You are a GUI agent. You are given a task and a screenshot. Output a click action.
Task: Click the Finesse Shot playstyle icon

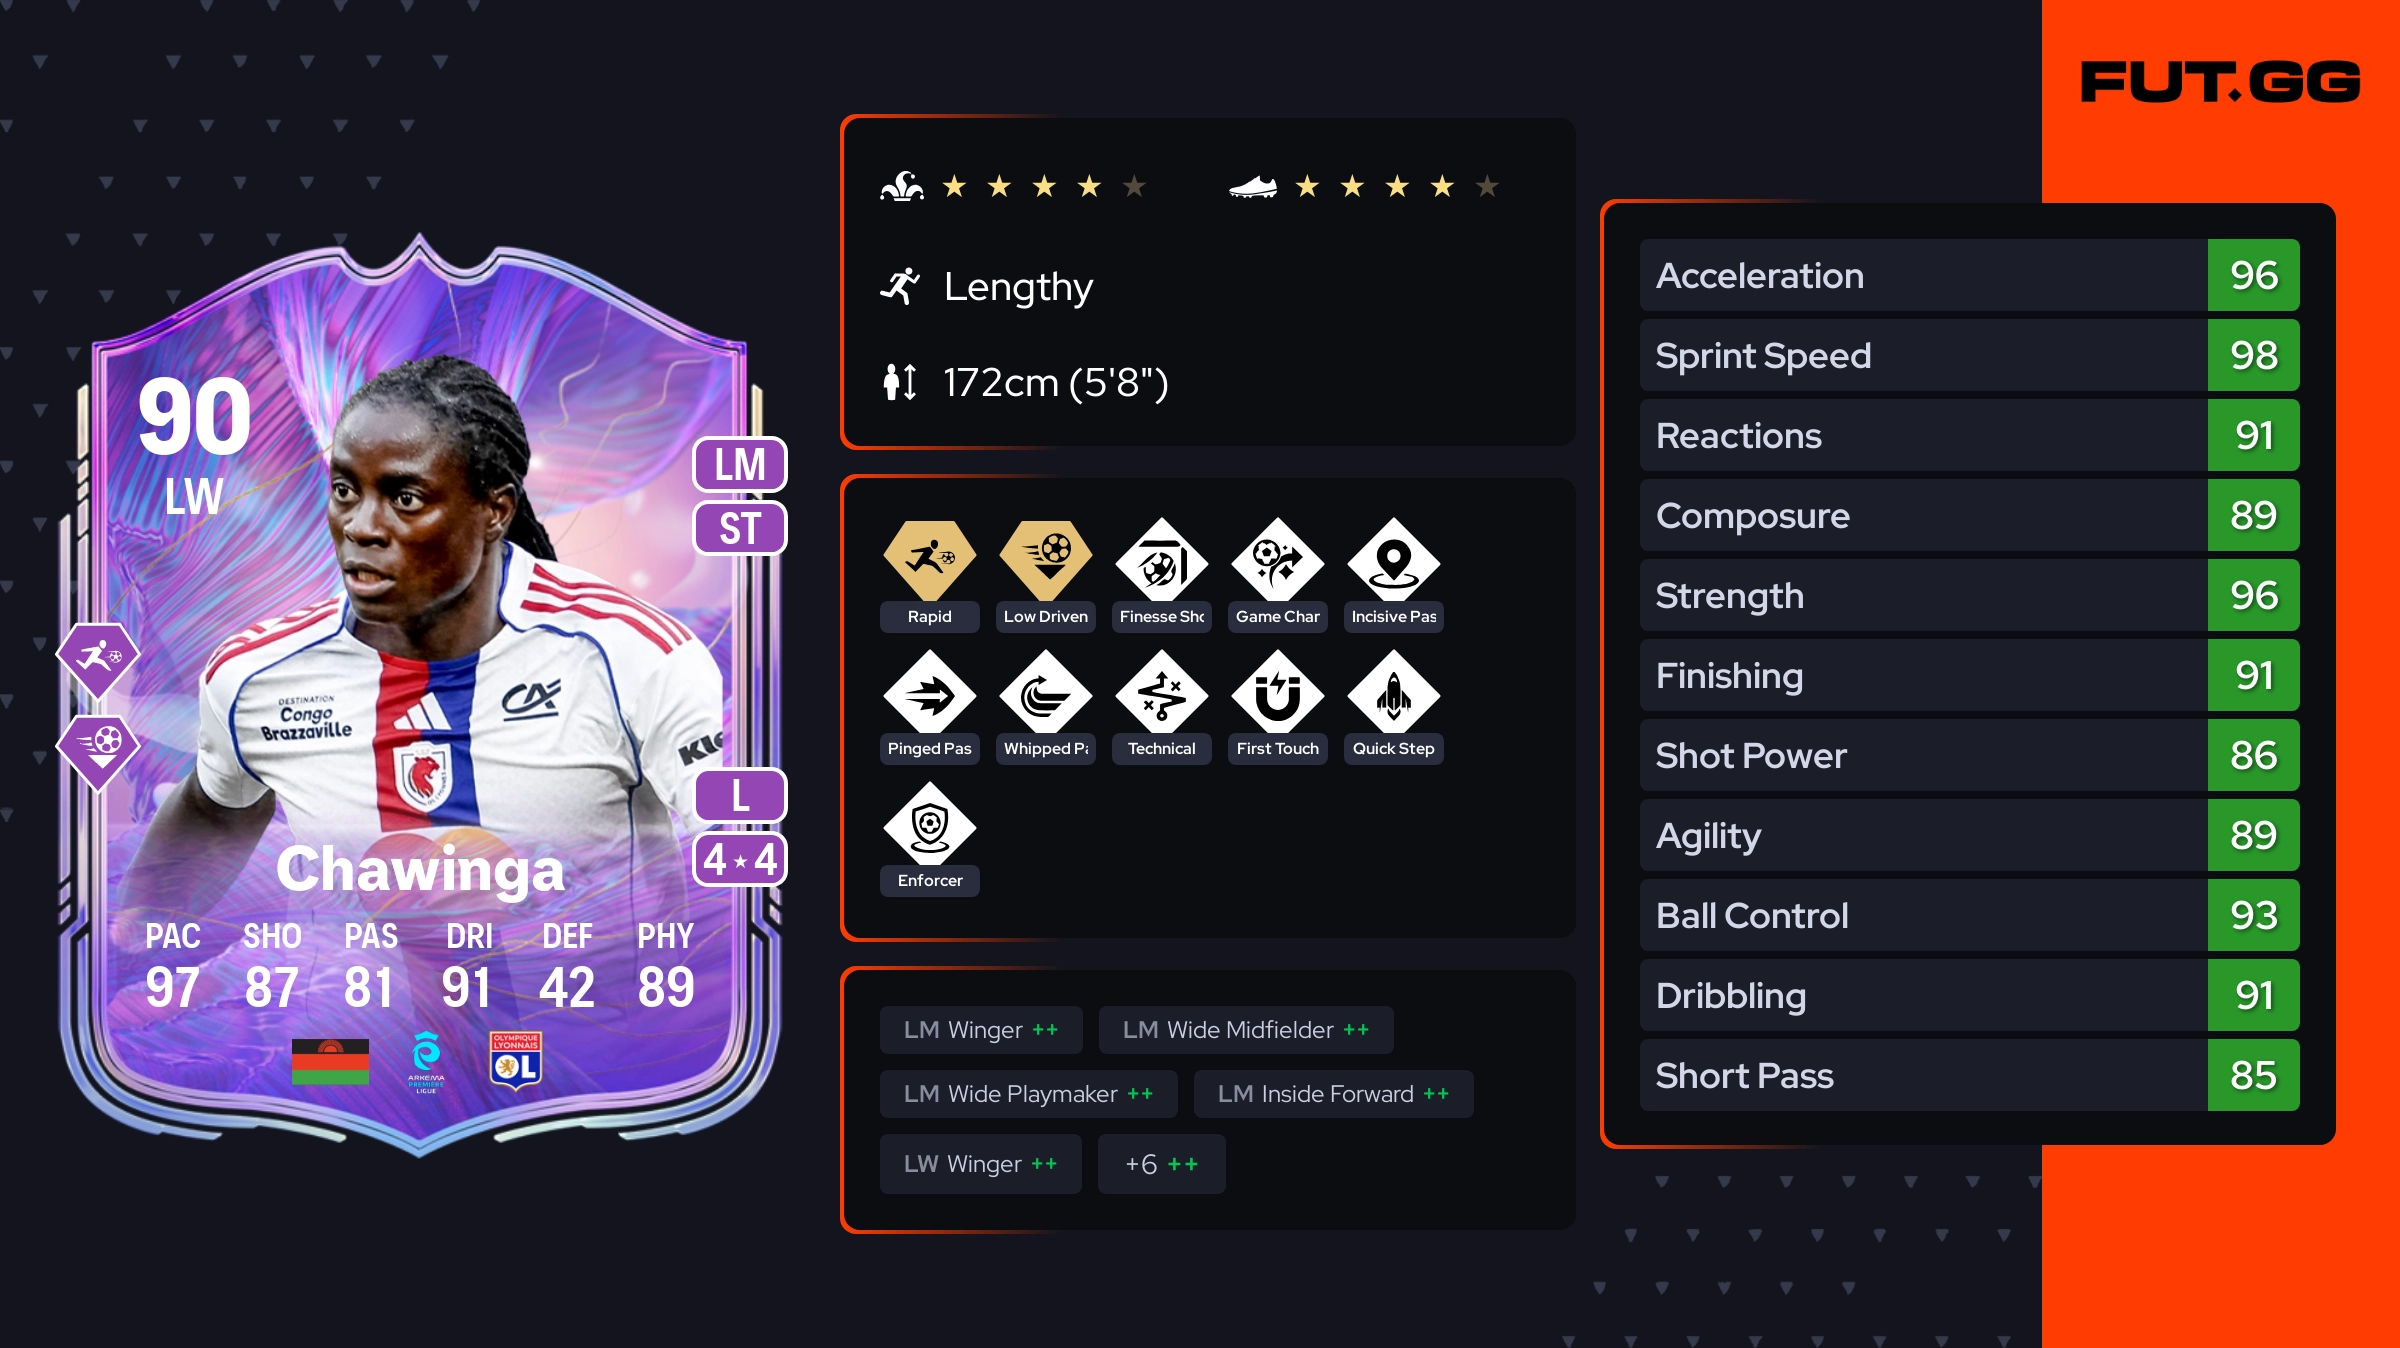tap(1162, 560)
